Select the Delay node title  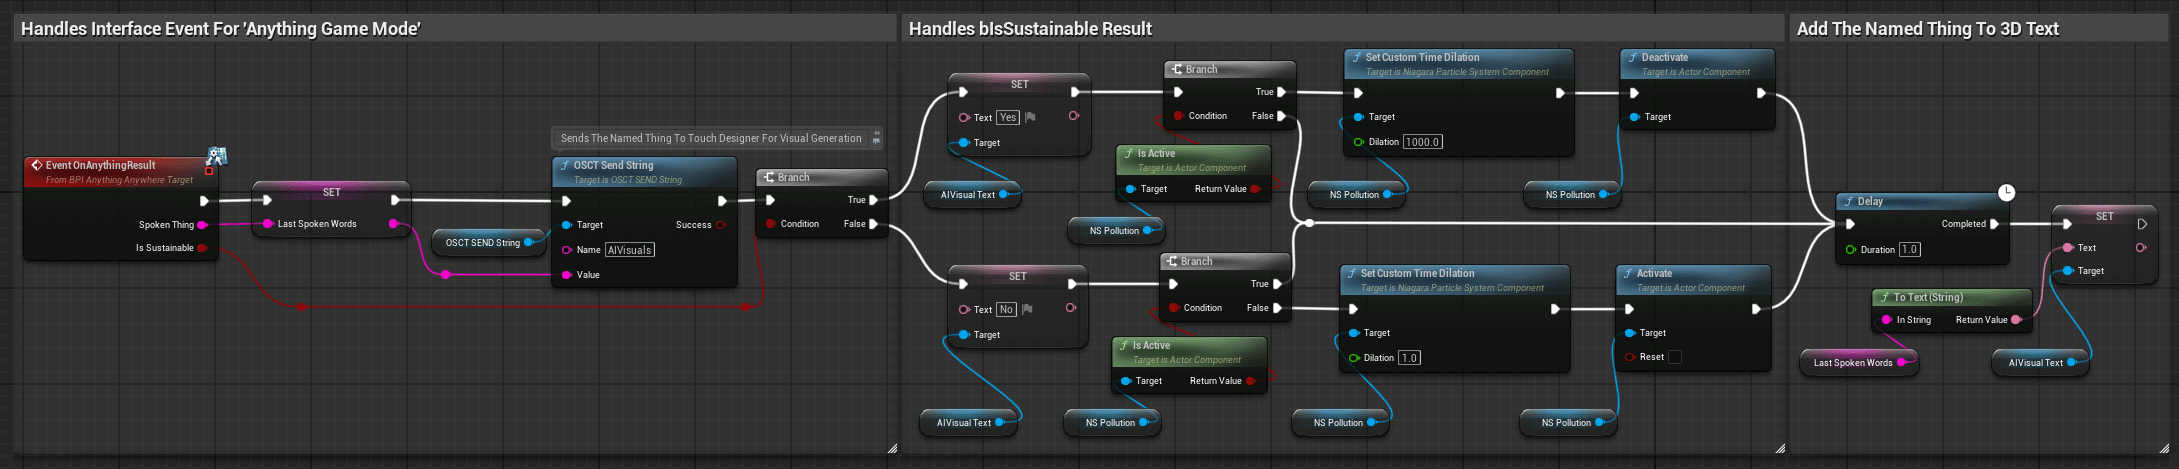coord(1870,201)
